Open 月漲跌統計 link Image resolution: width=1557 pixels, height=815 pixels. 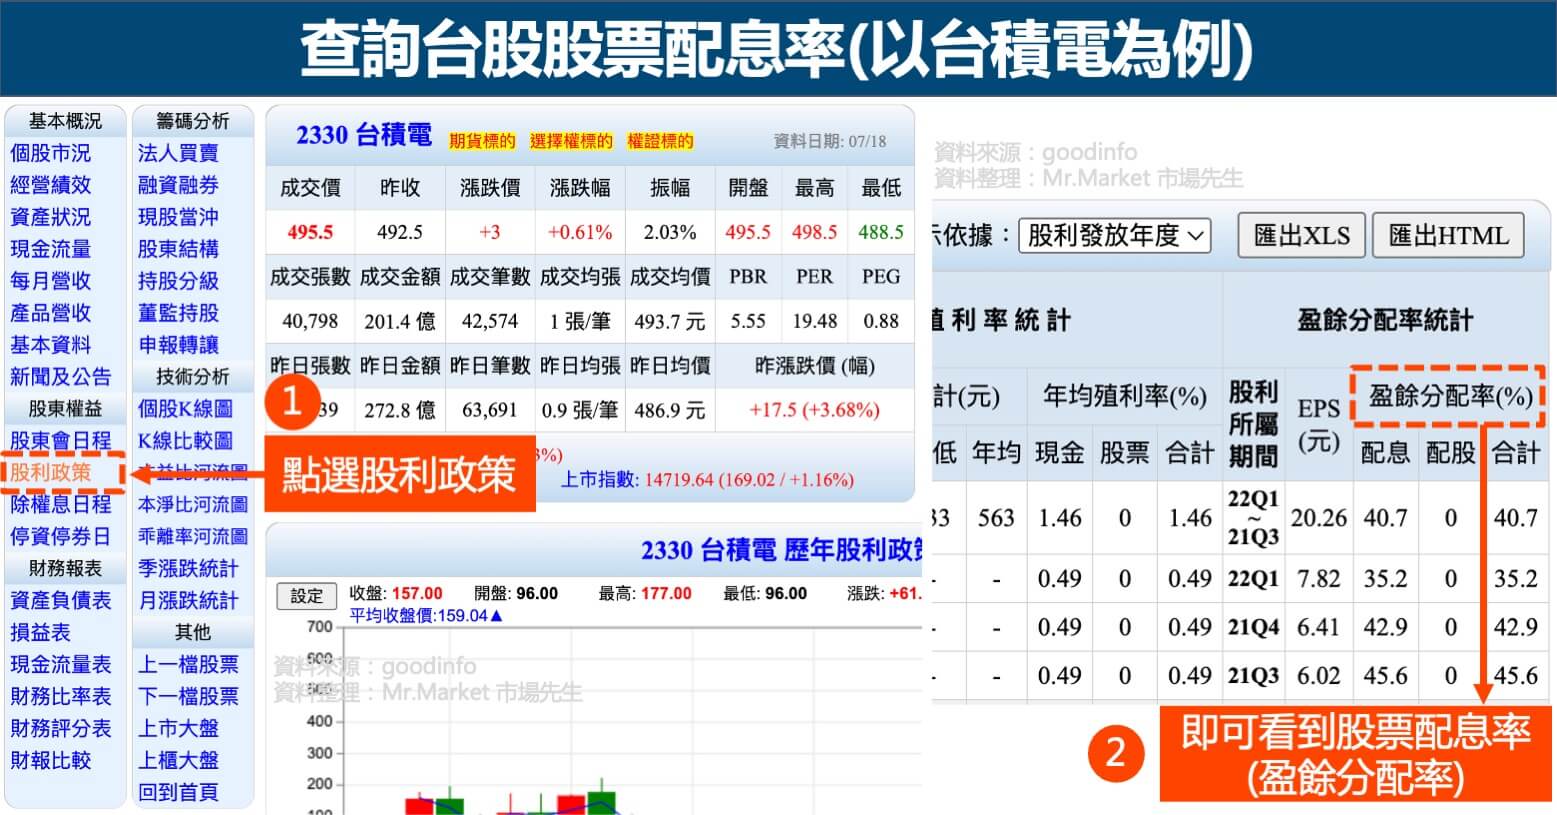pyautogui.click(x=188, y=600)
